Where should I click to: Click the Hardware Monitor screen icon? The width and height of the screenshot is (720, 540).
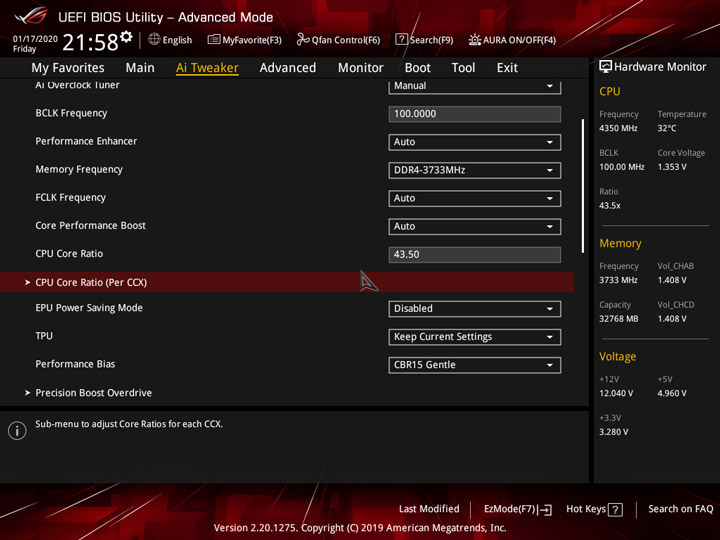pyautogui.click(x=605, y=67)
